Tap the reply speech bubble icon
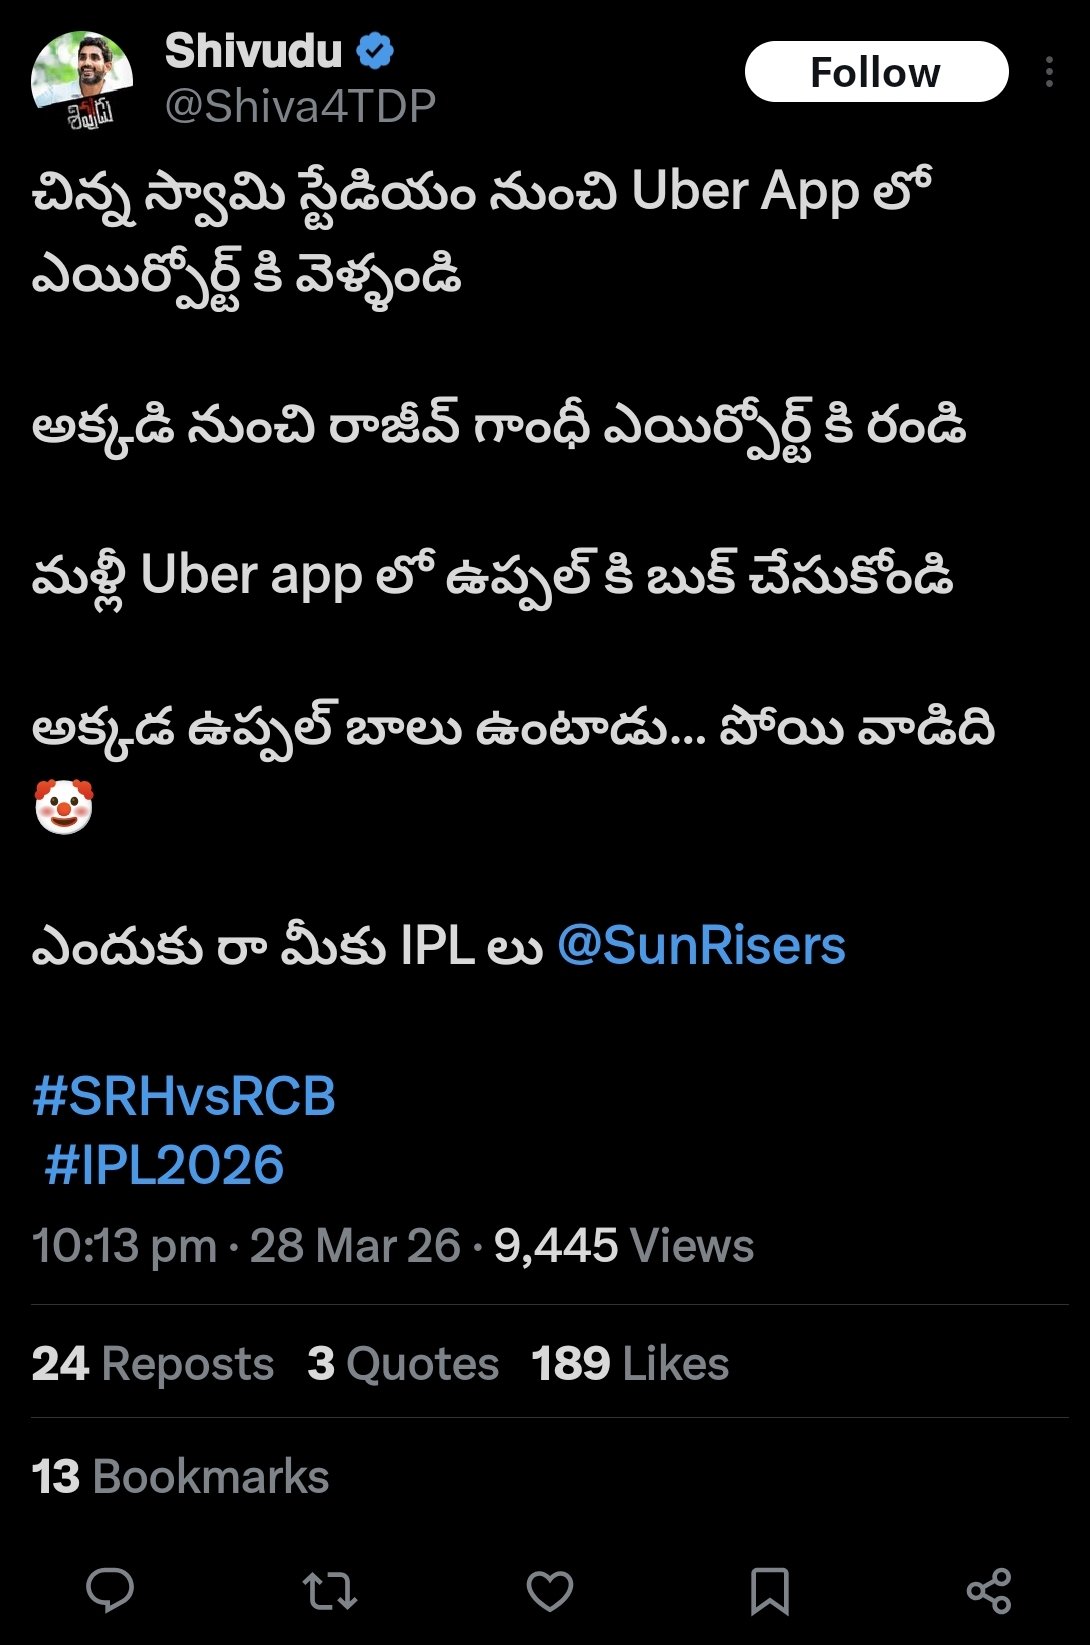The image size is (1090, 1645). (110, 1590)
